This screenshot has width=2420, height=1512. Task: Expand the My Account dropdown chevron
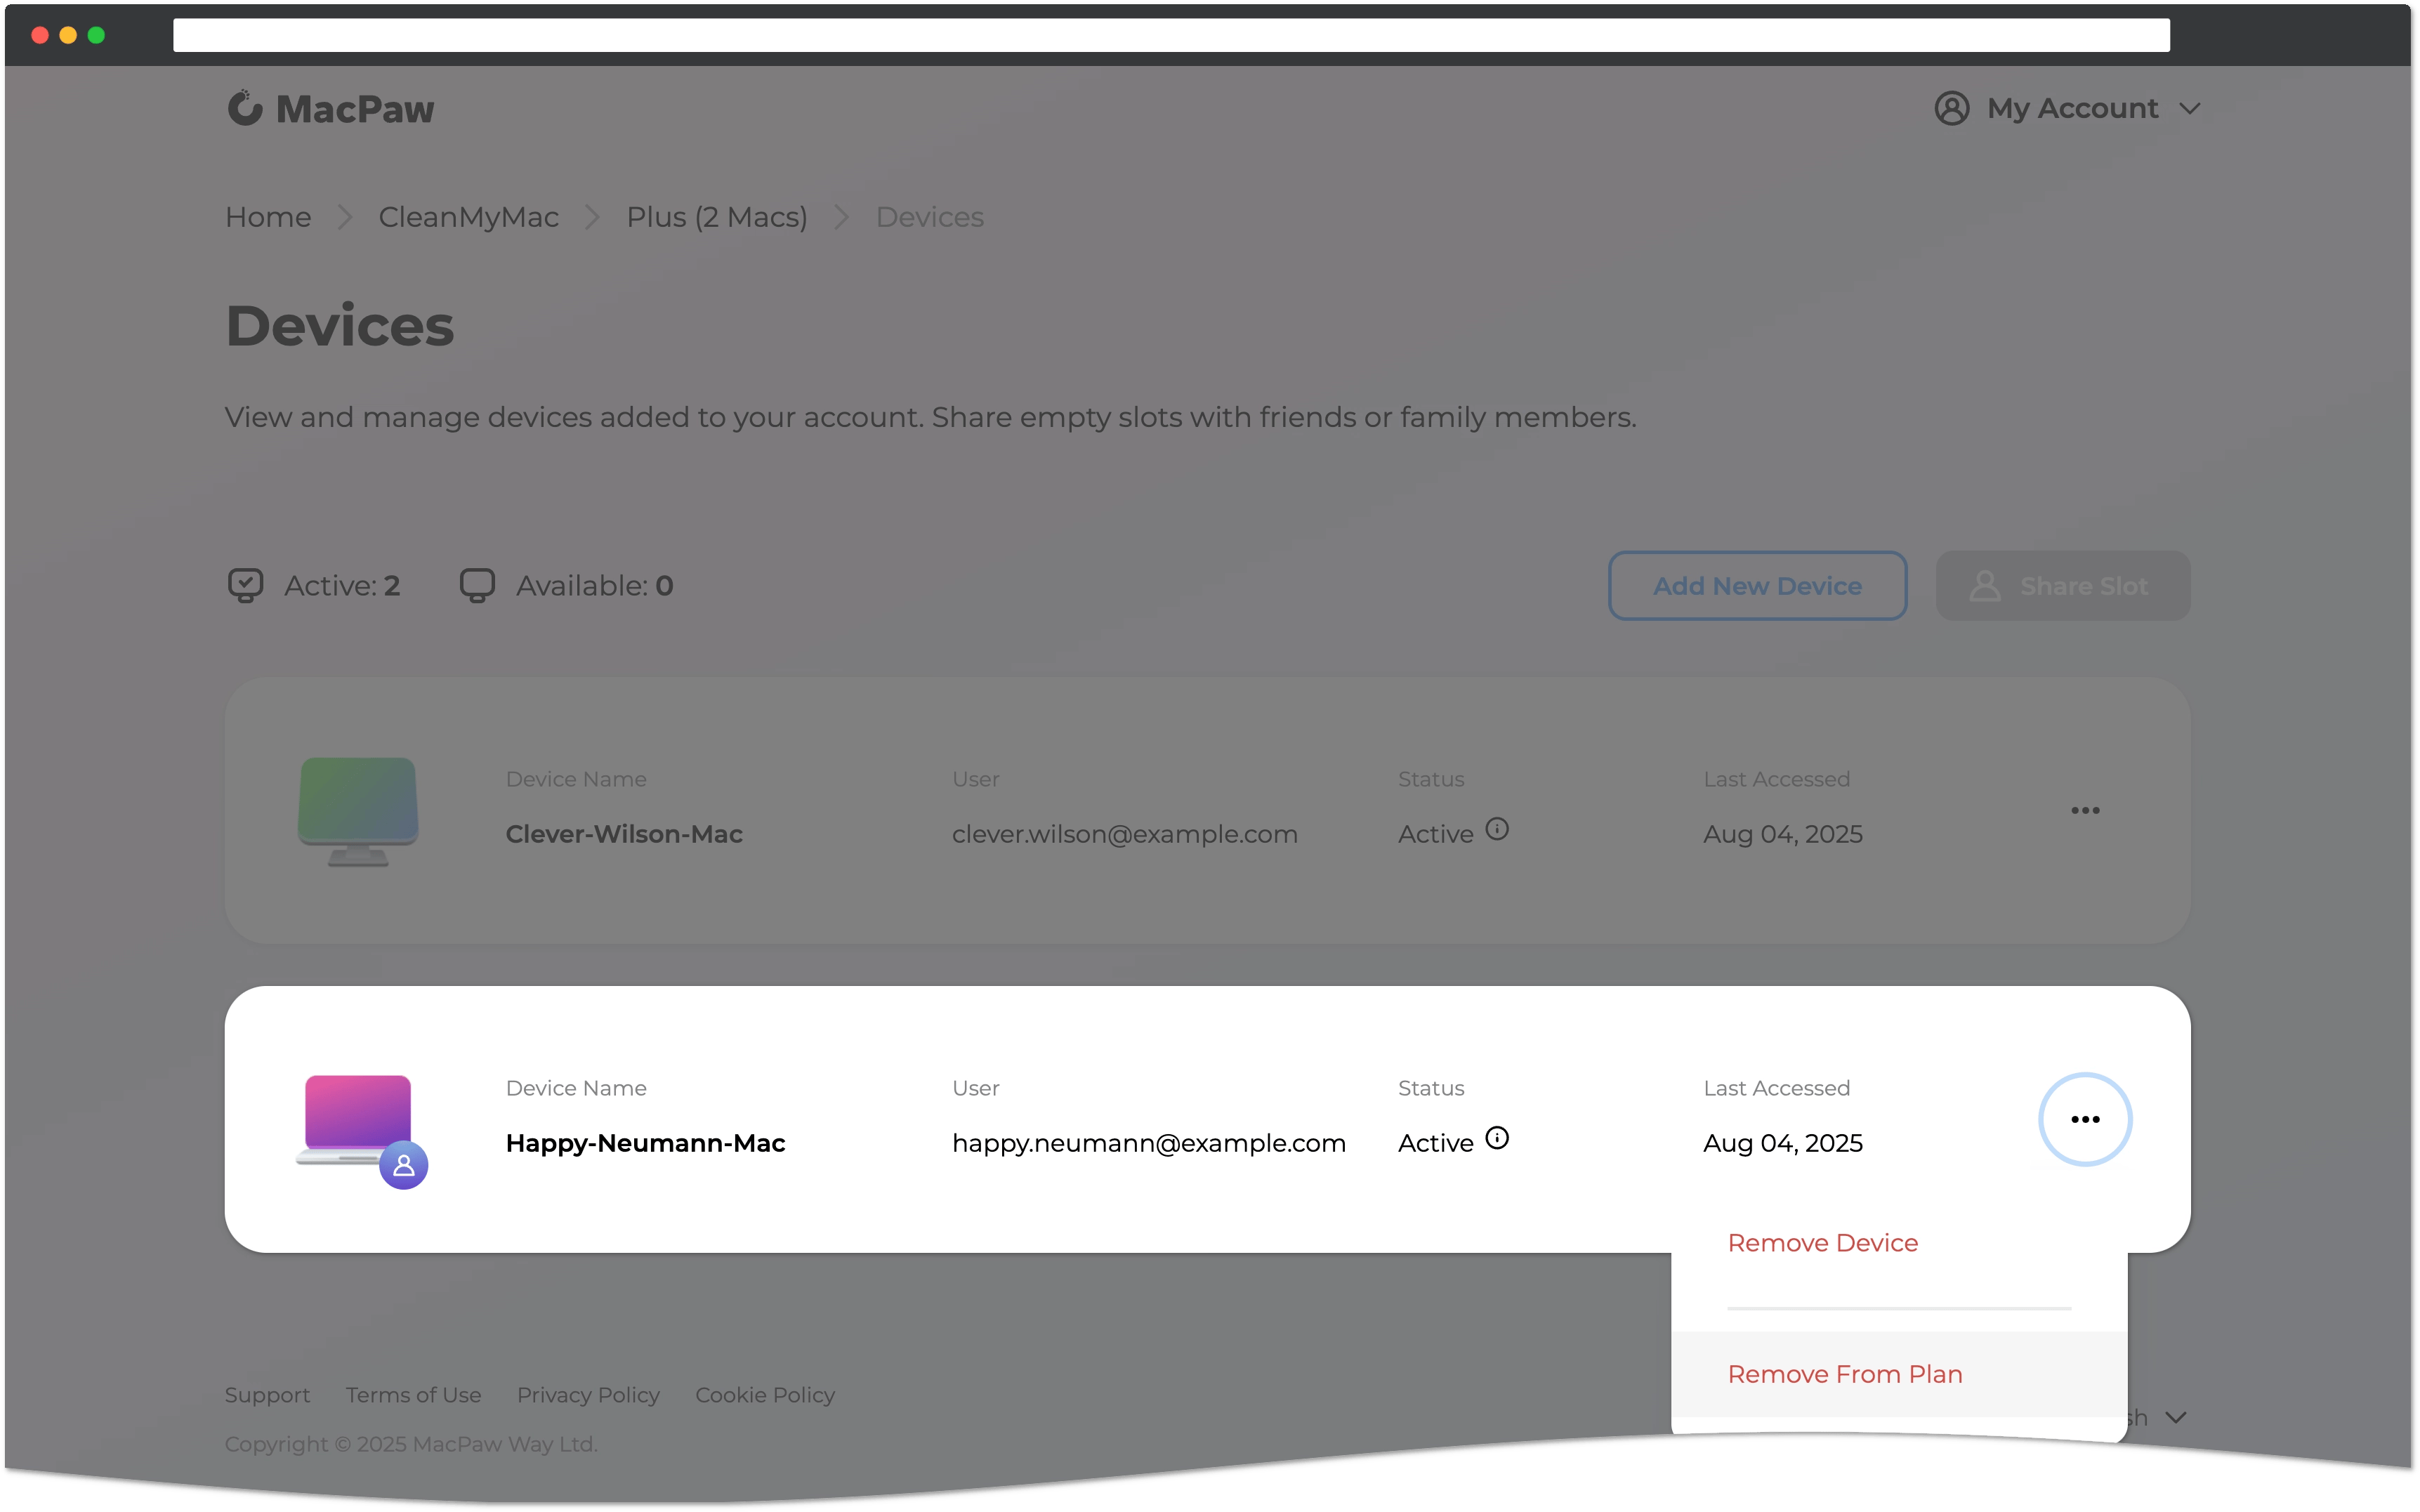coord(2189,109)
